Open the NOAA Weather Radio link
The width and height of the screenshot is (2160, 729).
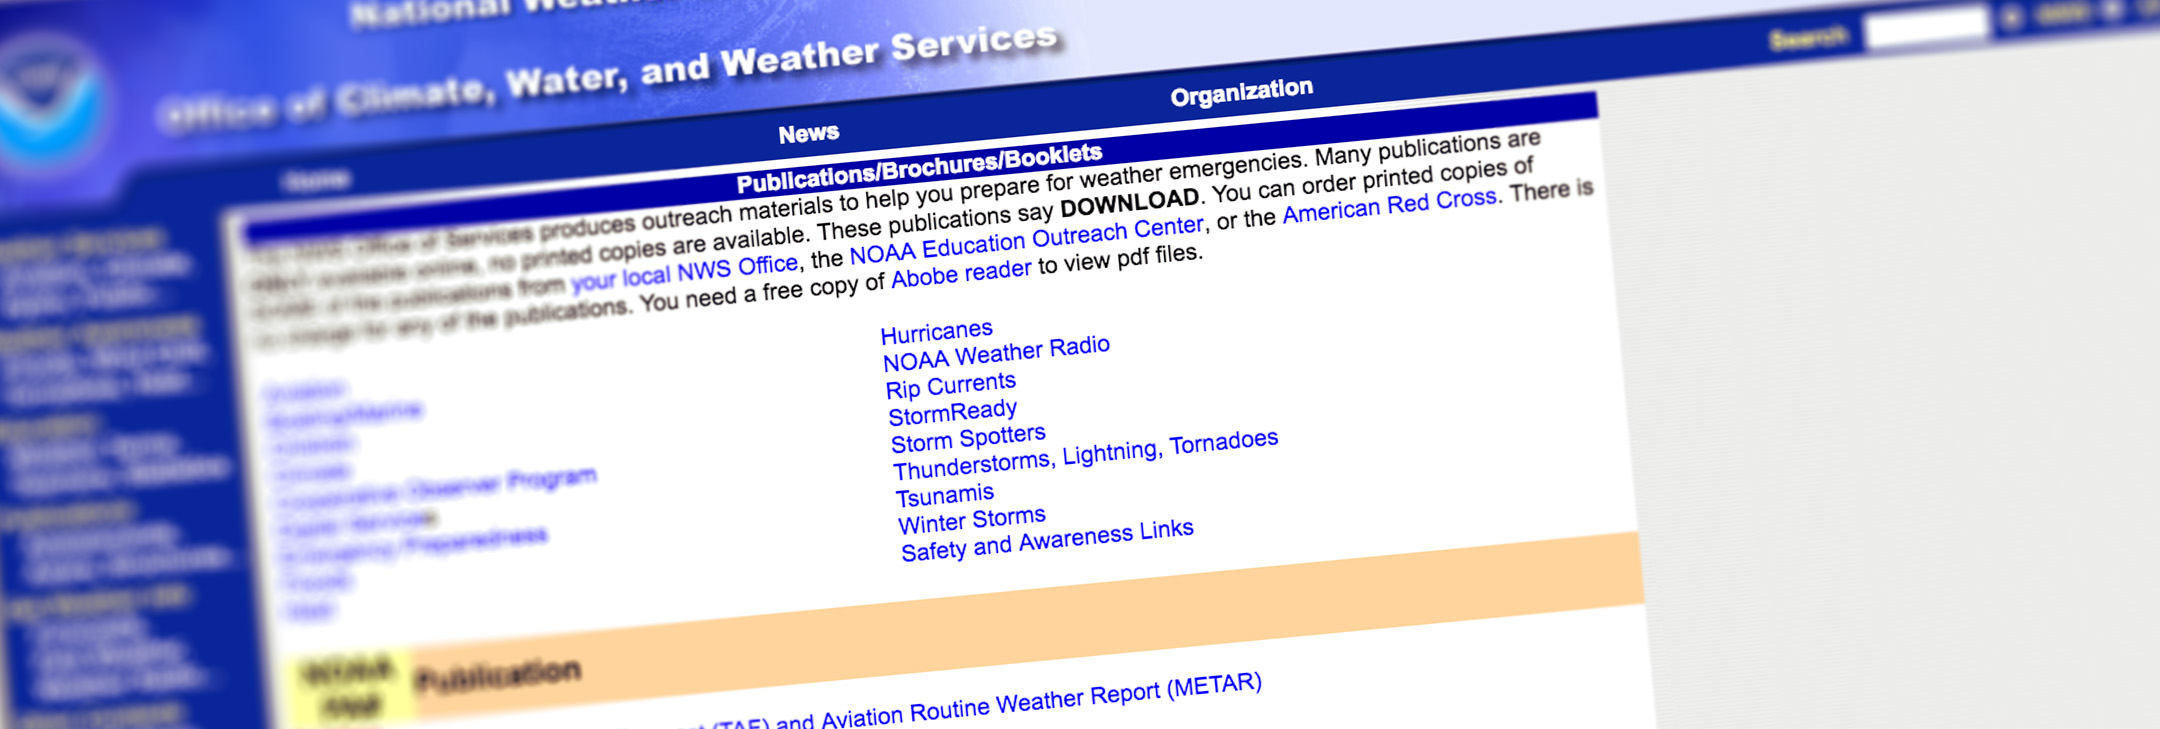[996, 353]
